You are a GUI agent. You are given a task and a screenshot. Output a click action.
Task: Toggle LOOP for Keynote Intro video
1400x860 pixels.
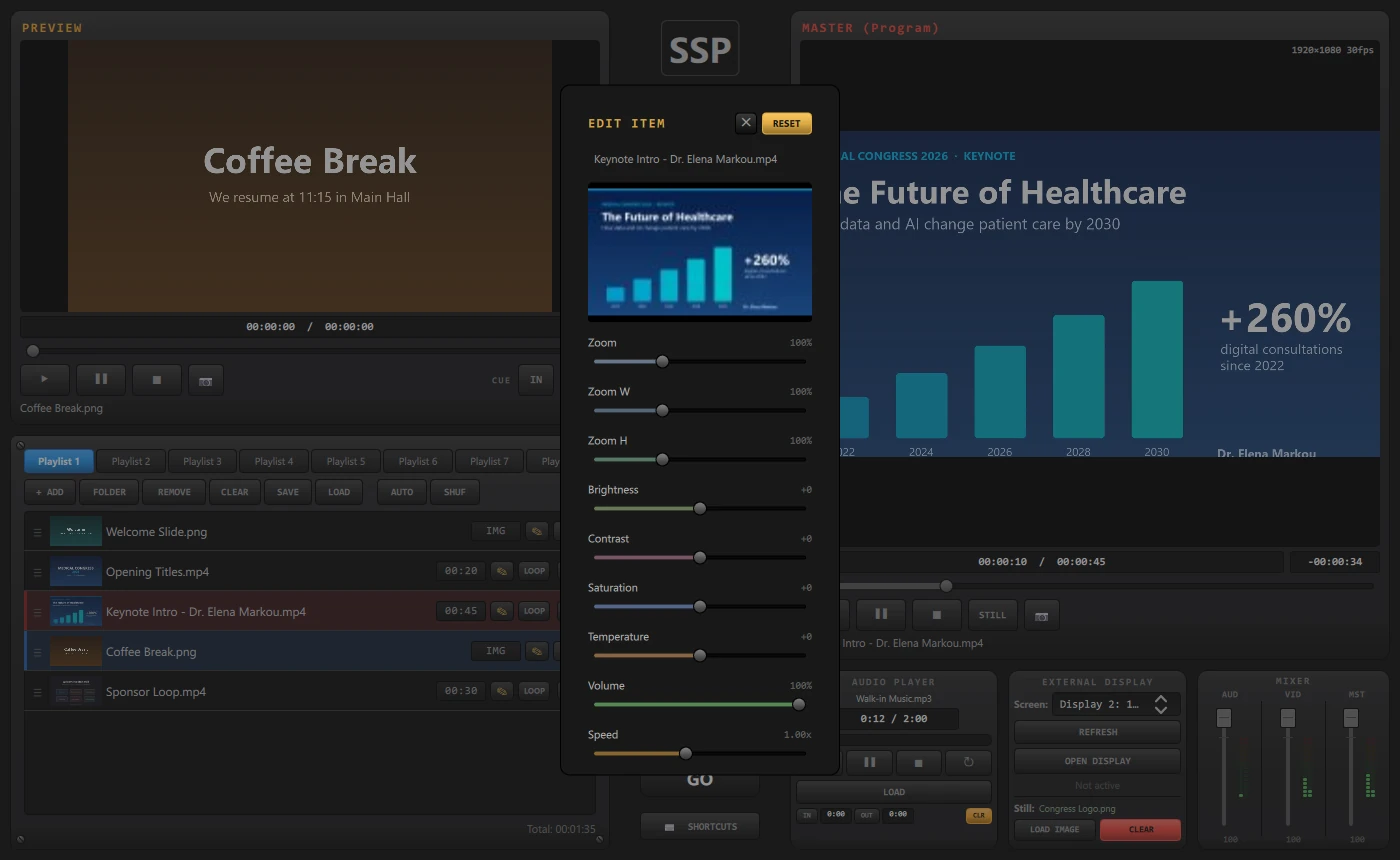point(534,611)
